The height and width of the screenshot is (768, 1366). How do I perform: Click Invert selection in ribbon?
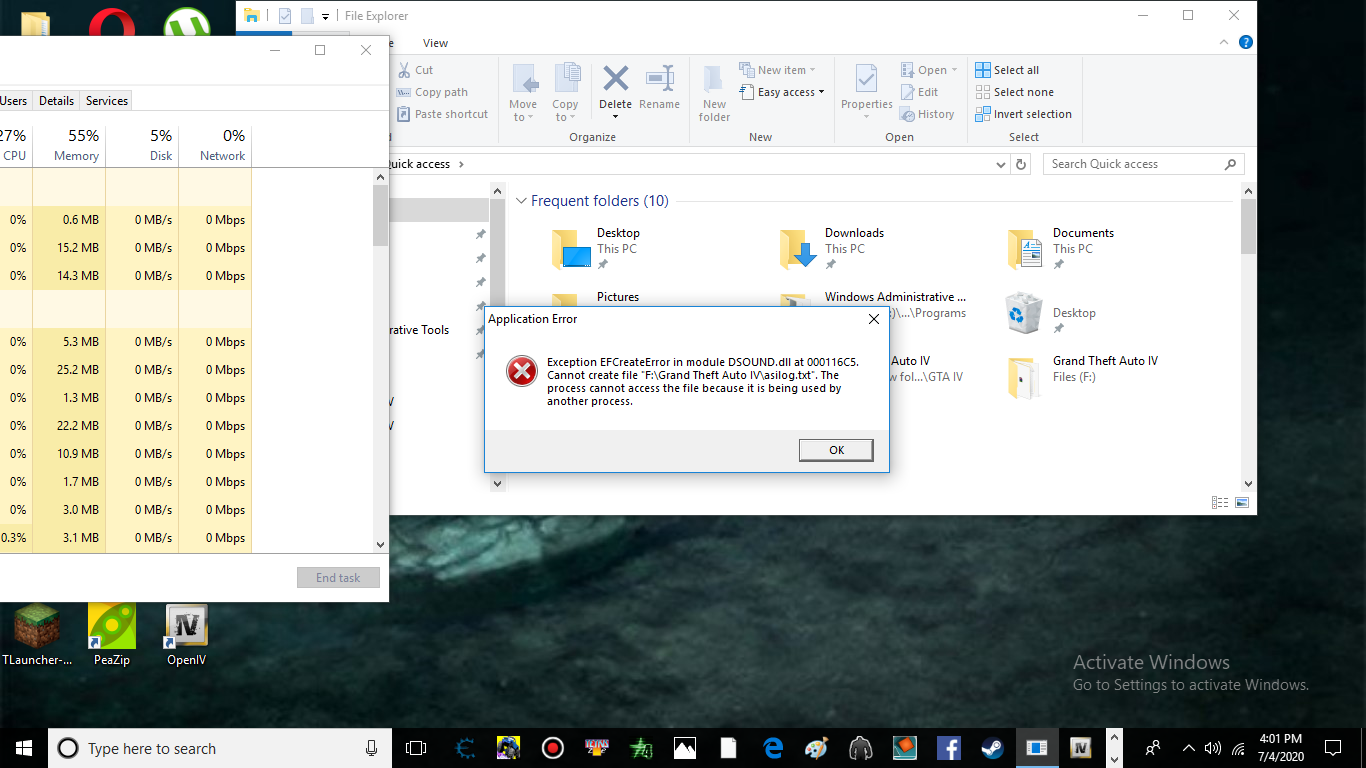point(1023,114)
